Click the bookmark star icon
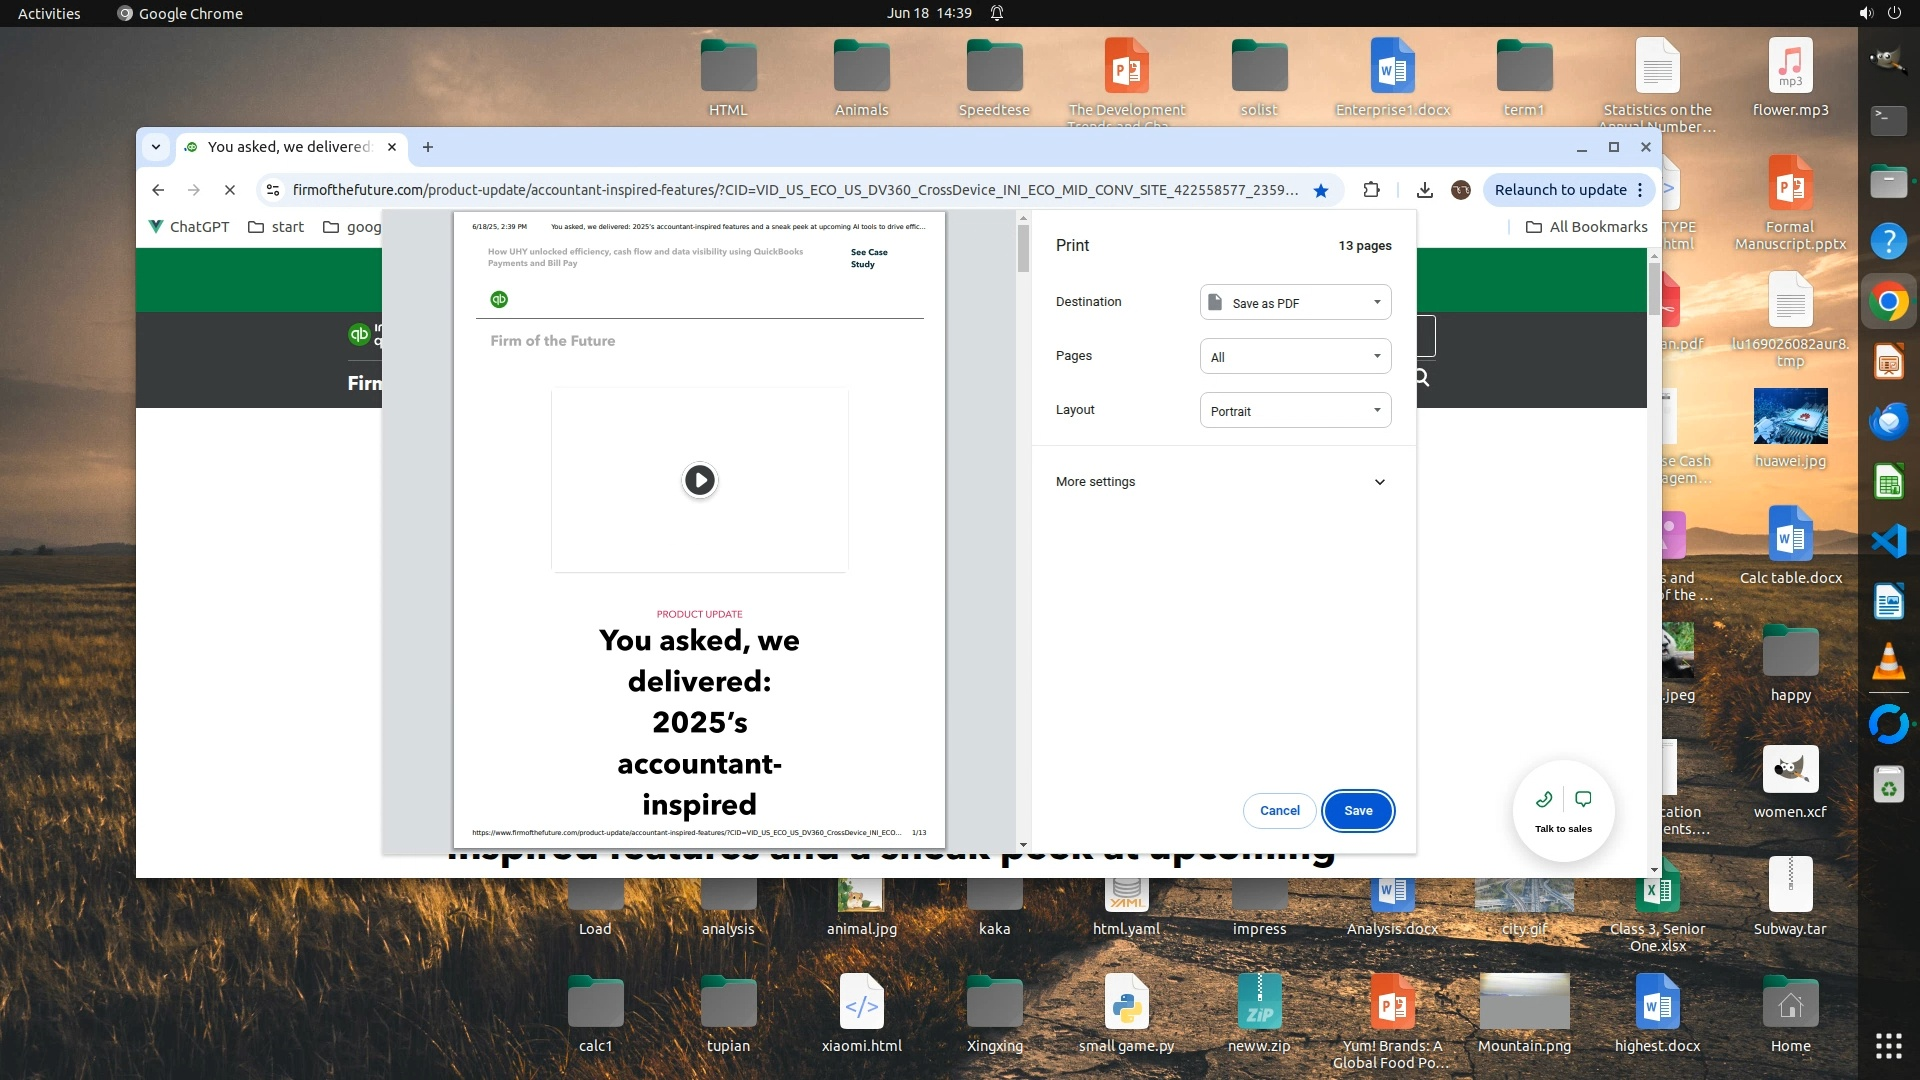 pyautogui.click(x=1321, y=190)
